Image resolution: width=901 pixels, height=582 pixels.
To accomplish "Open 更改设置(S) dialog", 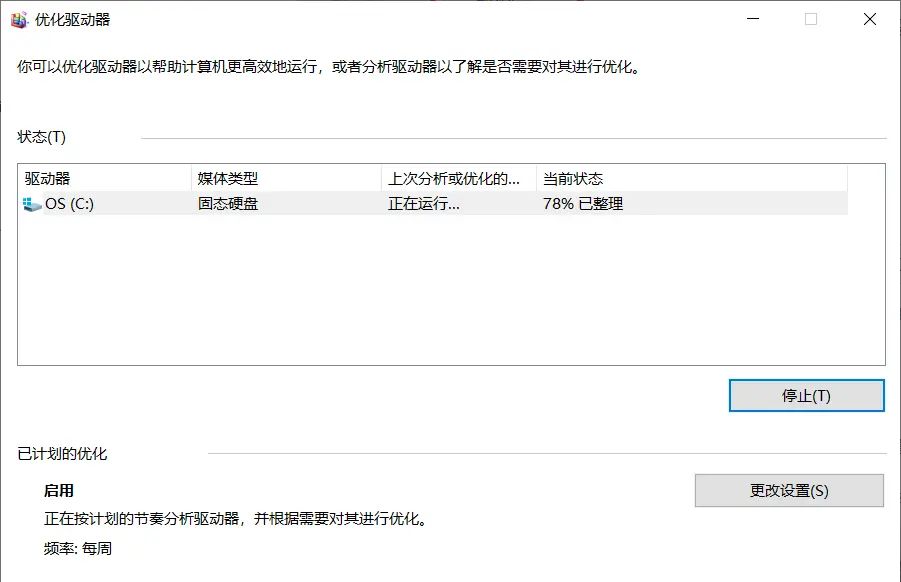I will point(792,489).
